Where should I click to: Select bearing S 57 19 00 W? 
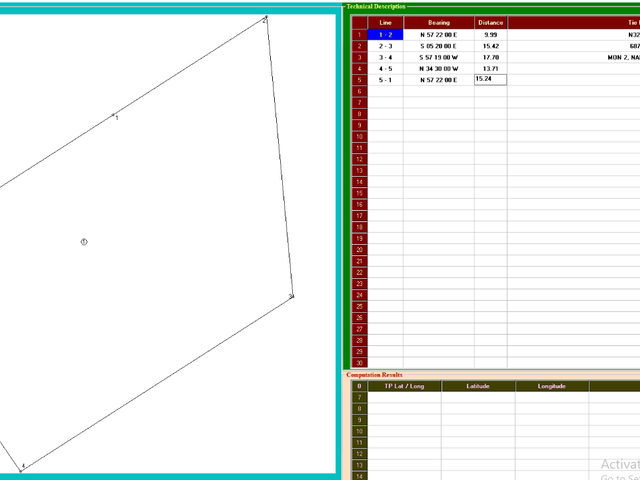pos(439,58)
